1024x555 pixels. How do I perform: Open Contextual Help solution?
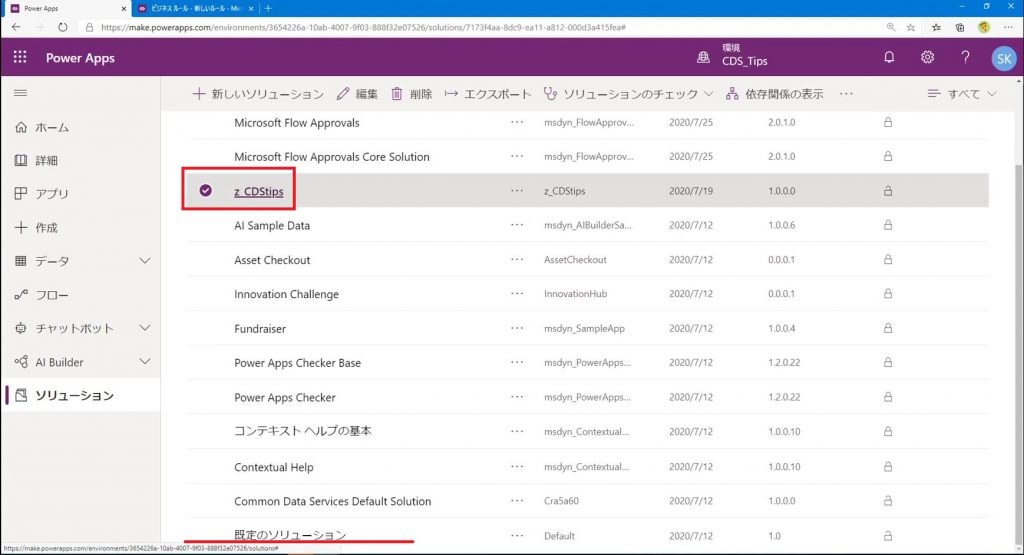[274, 468]
